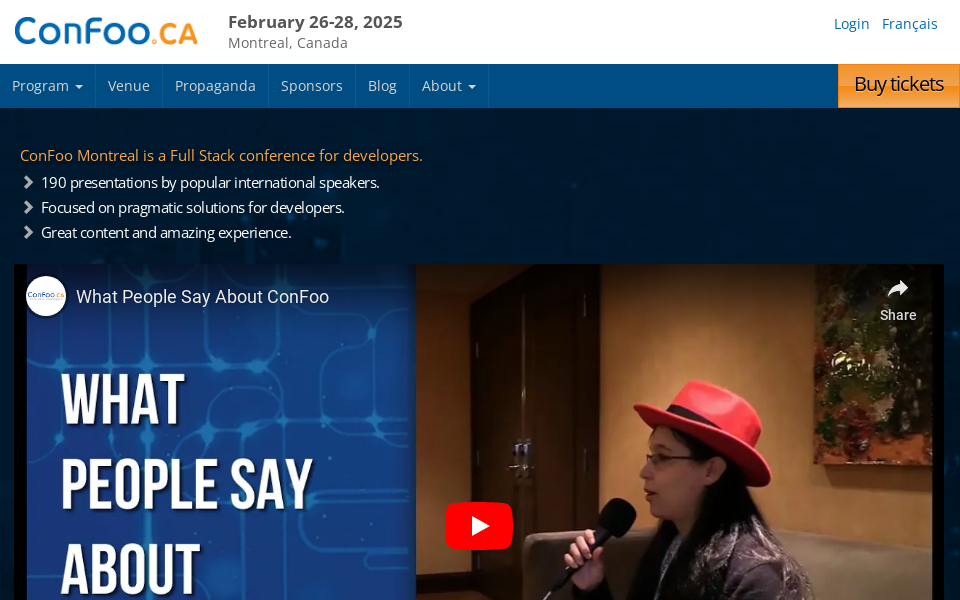Click the ConFoo channel avatar in the video
This screenshot has width=960, height=600.
tap(45, 297)
